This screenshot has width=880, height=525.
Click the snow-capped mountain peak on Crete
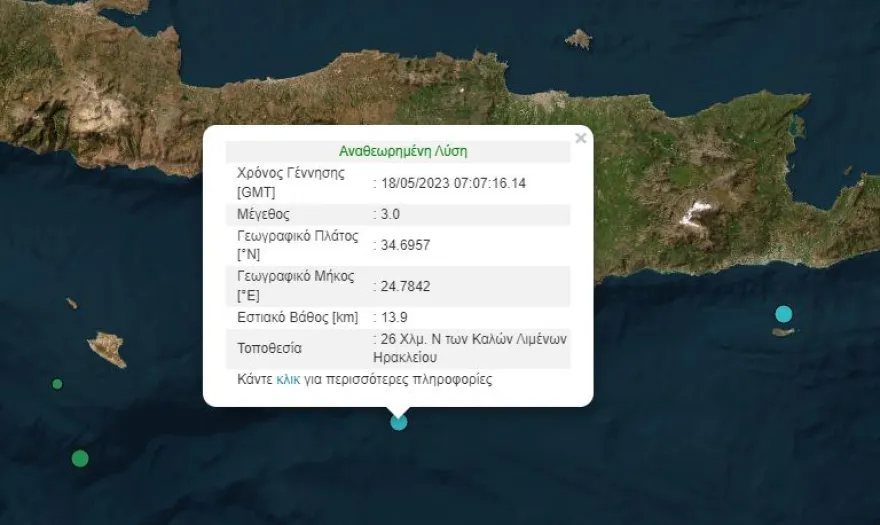click(696, 212)
